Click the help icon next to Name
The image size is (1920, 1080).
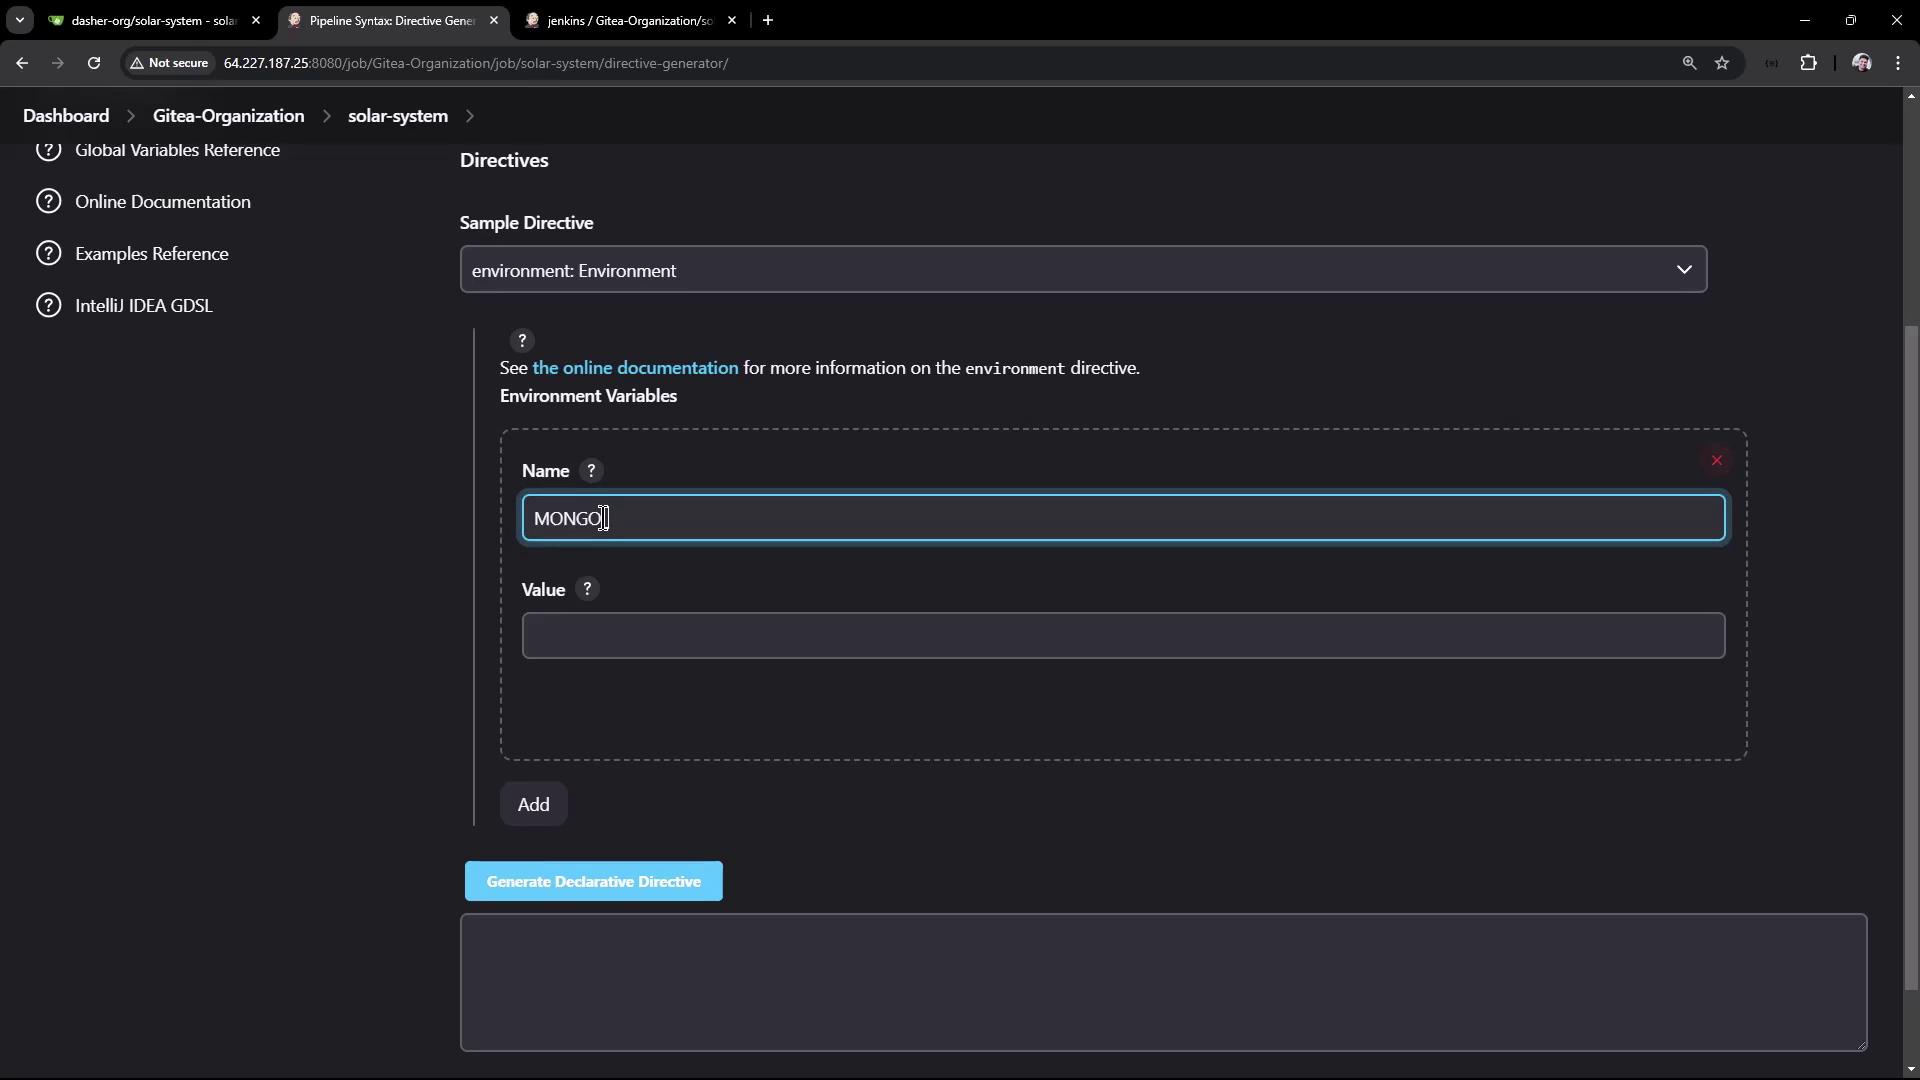pos(591,471)
